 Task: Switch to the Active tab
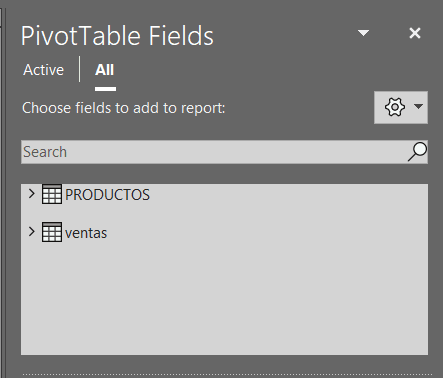click(x=43, y=70)
